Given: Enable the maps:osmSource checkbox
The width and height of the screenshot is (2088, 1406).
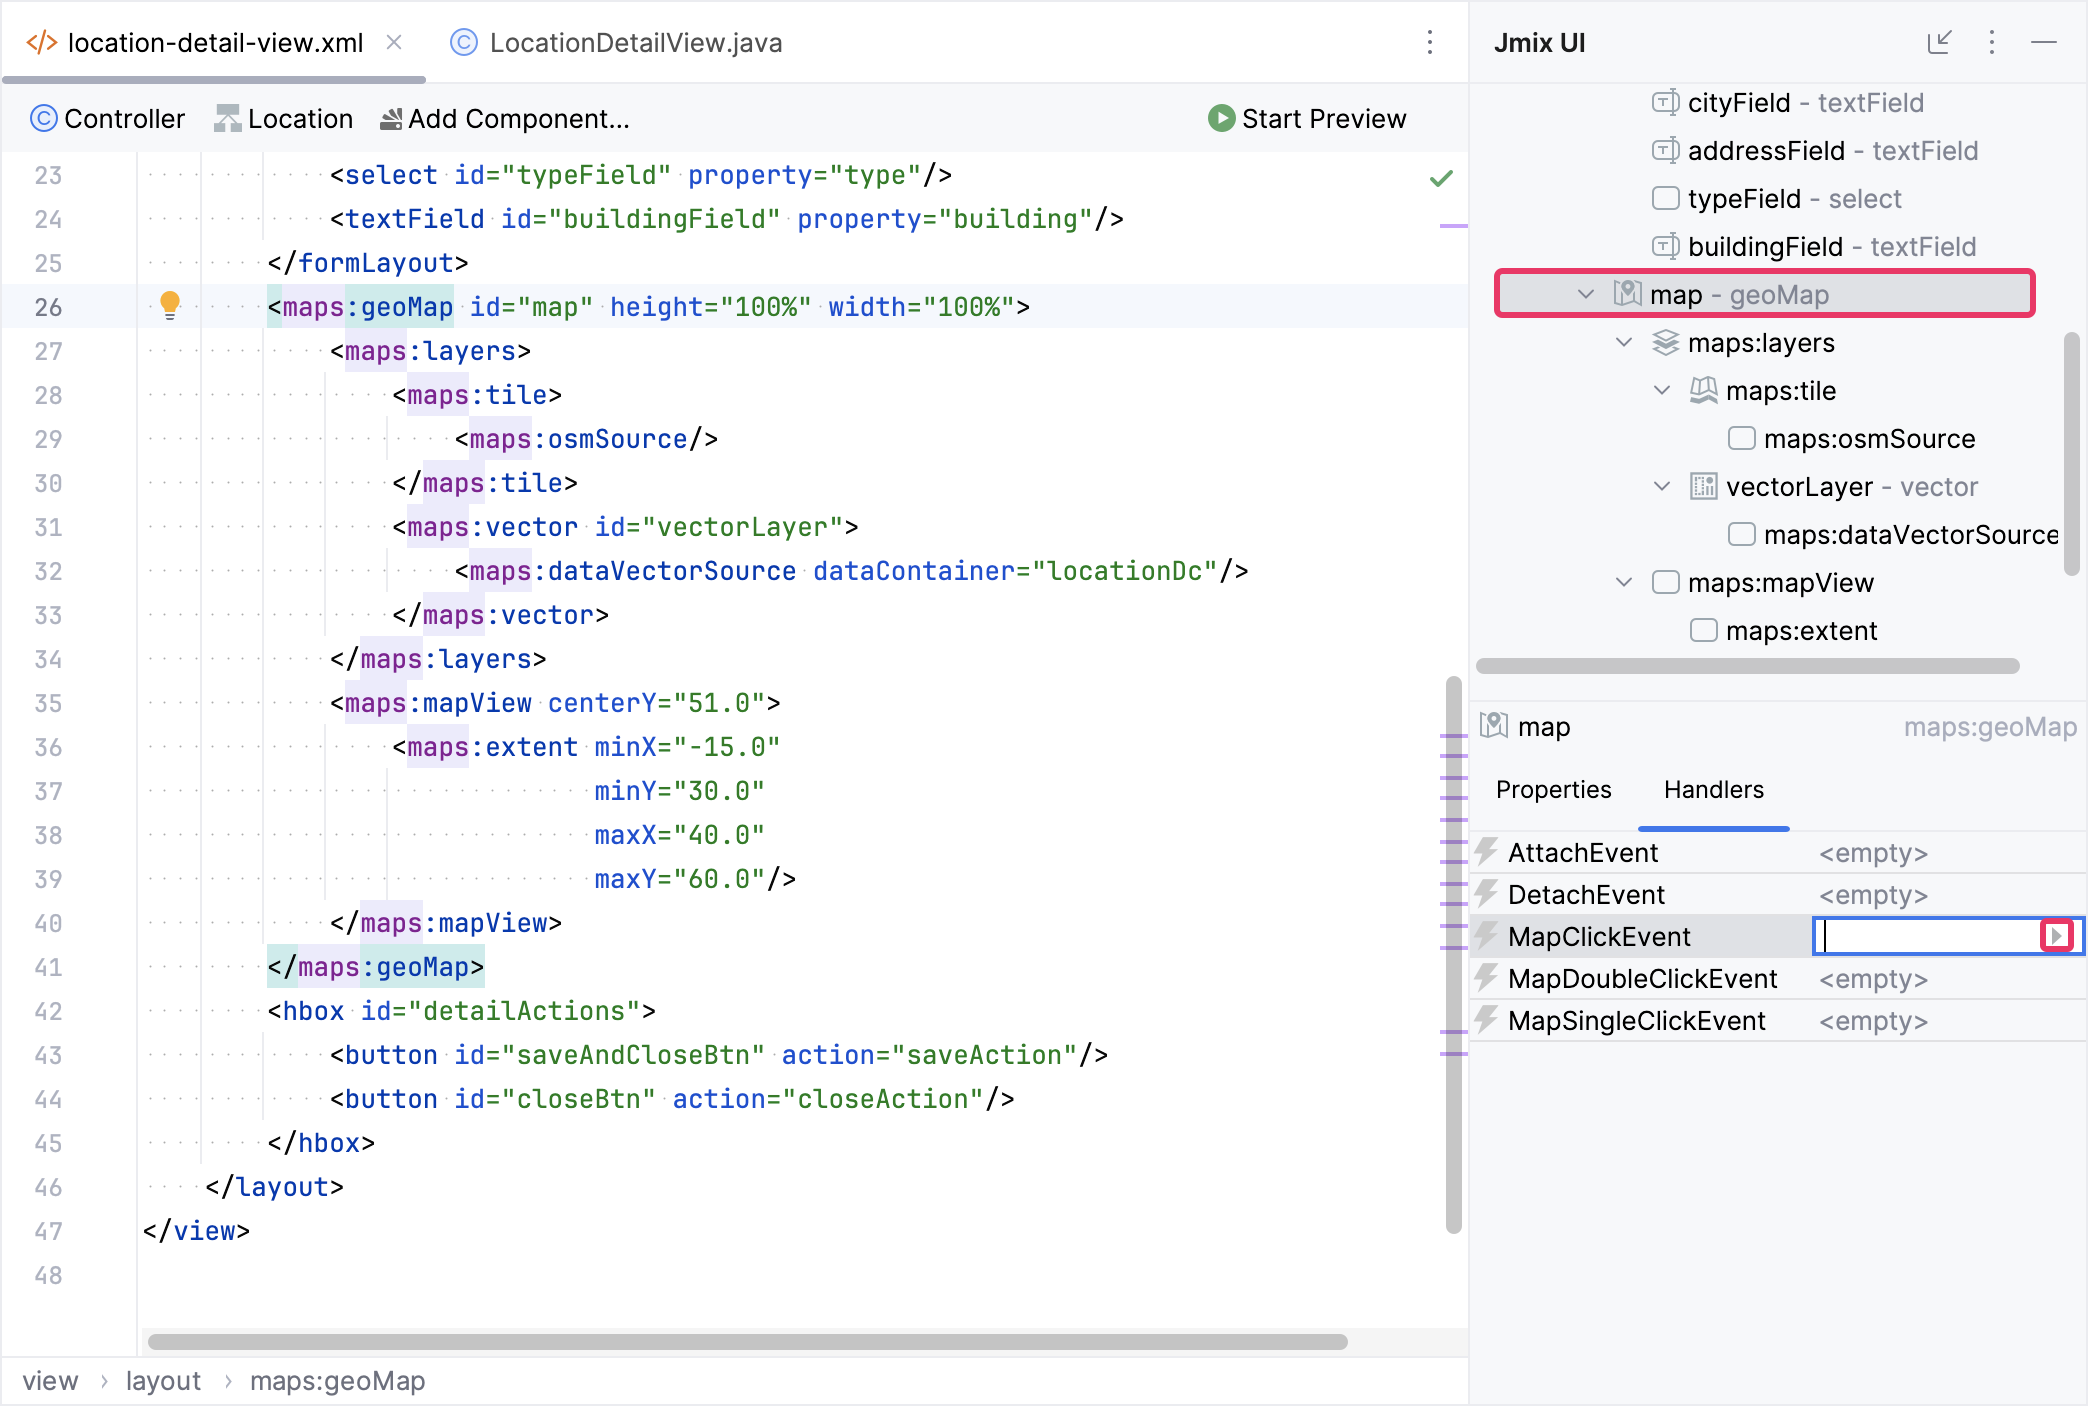Looking at the screenshot, I should 1741,438.
